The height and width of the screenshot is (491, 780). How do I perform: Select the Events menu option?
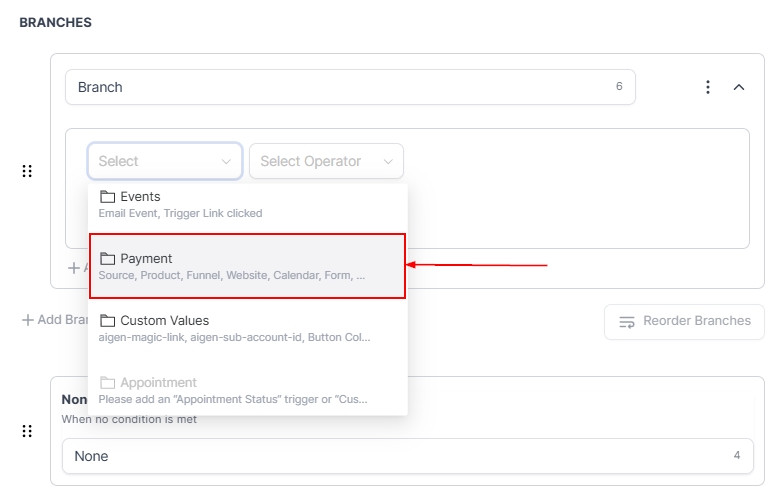click(247, 204)
